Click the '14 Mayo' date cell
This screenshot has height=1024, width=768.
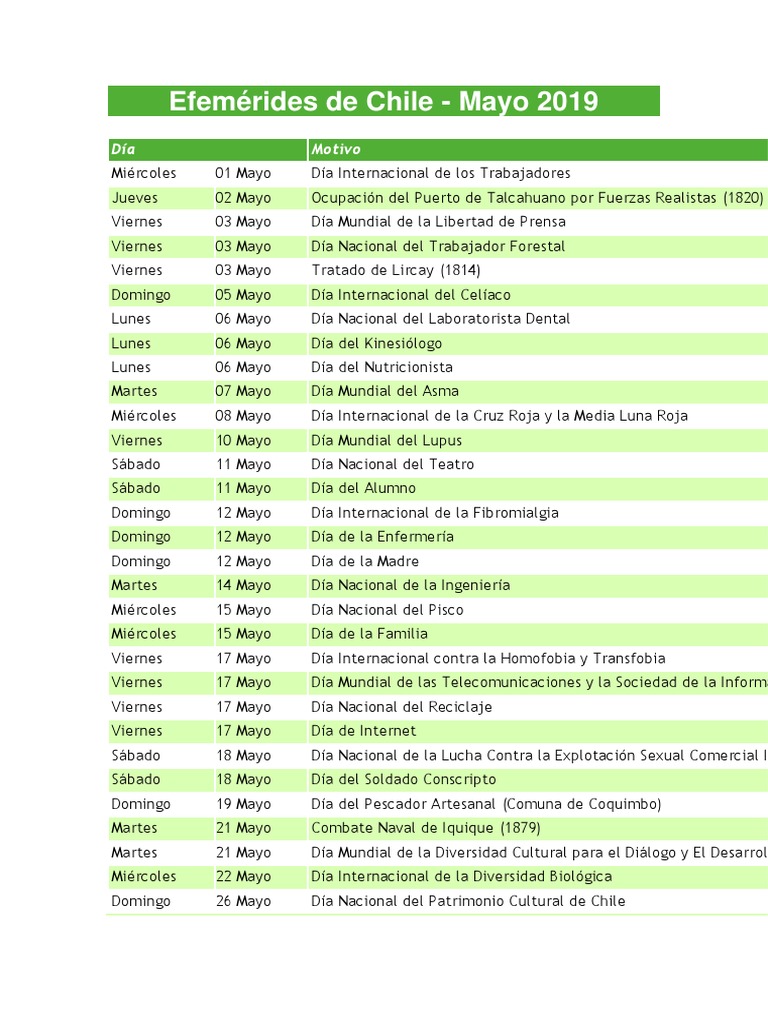(244, 585)
